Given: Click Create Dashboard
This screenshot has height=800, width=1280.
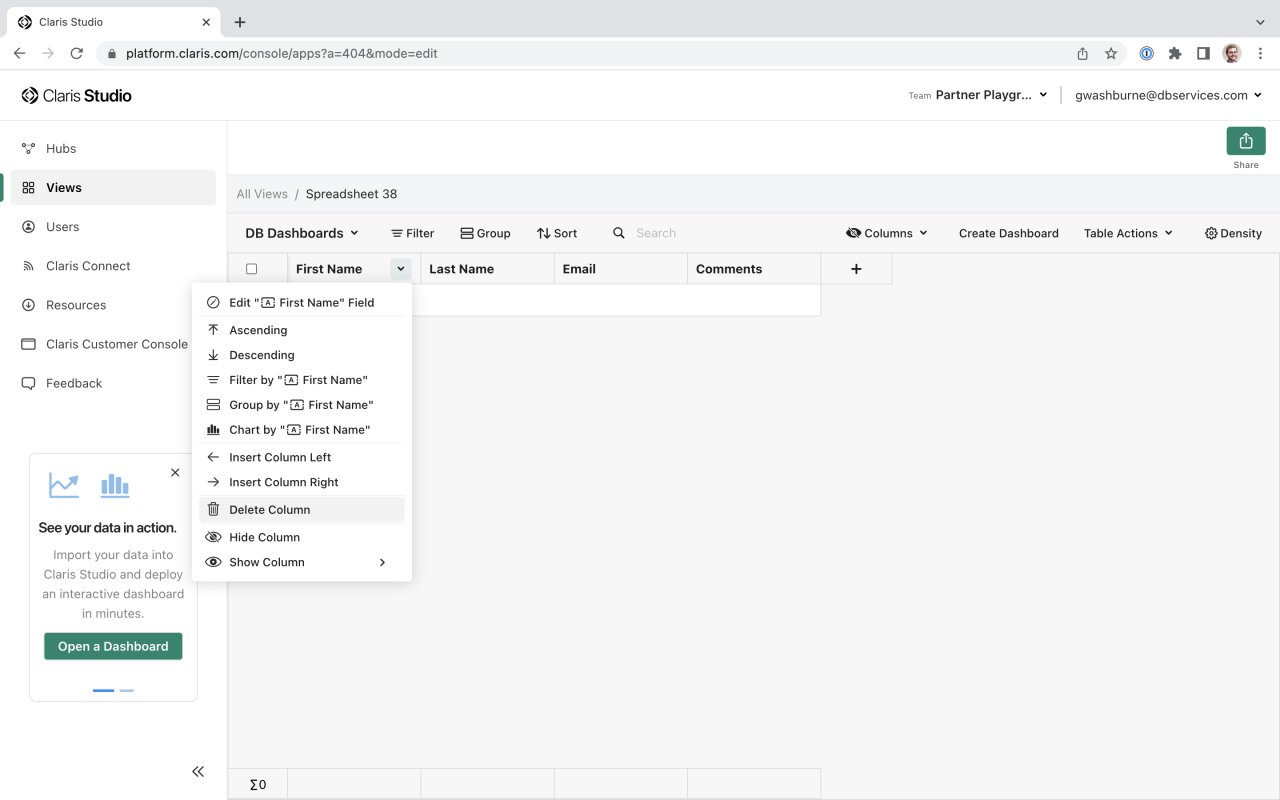Looking at the screenshot, I should (1009, 233).
